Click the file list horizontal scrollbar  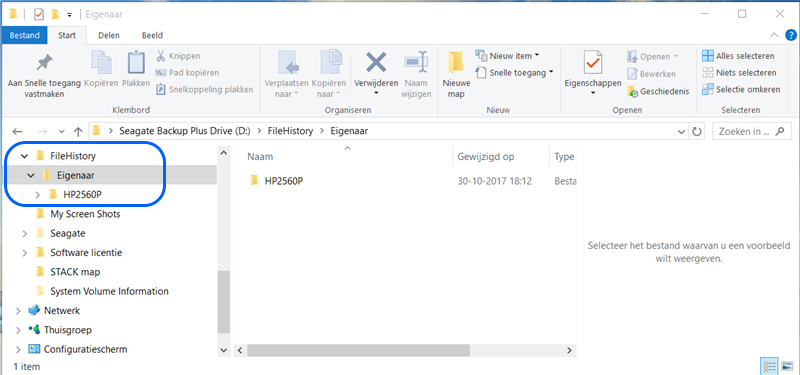360,351
